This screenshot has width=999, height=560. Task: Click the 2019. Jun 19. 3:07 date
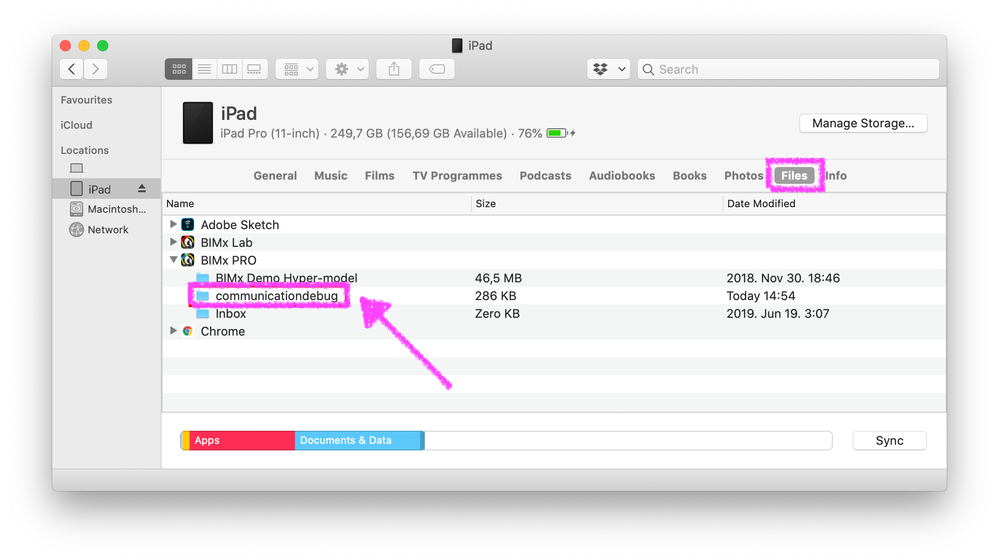coord(778,313)
